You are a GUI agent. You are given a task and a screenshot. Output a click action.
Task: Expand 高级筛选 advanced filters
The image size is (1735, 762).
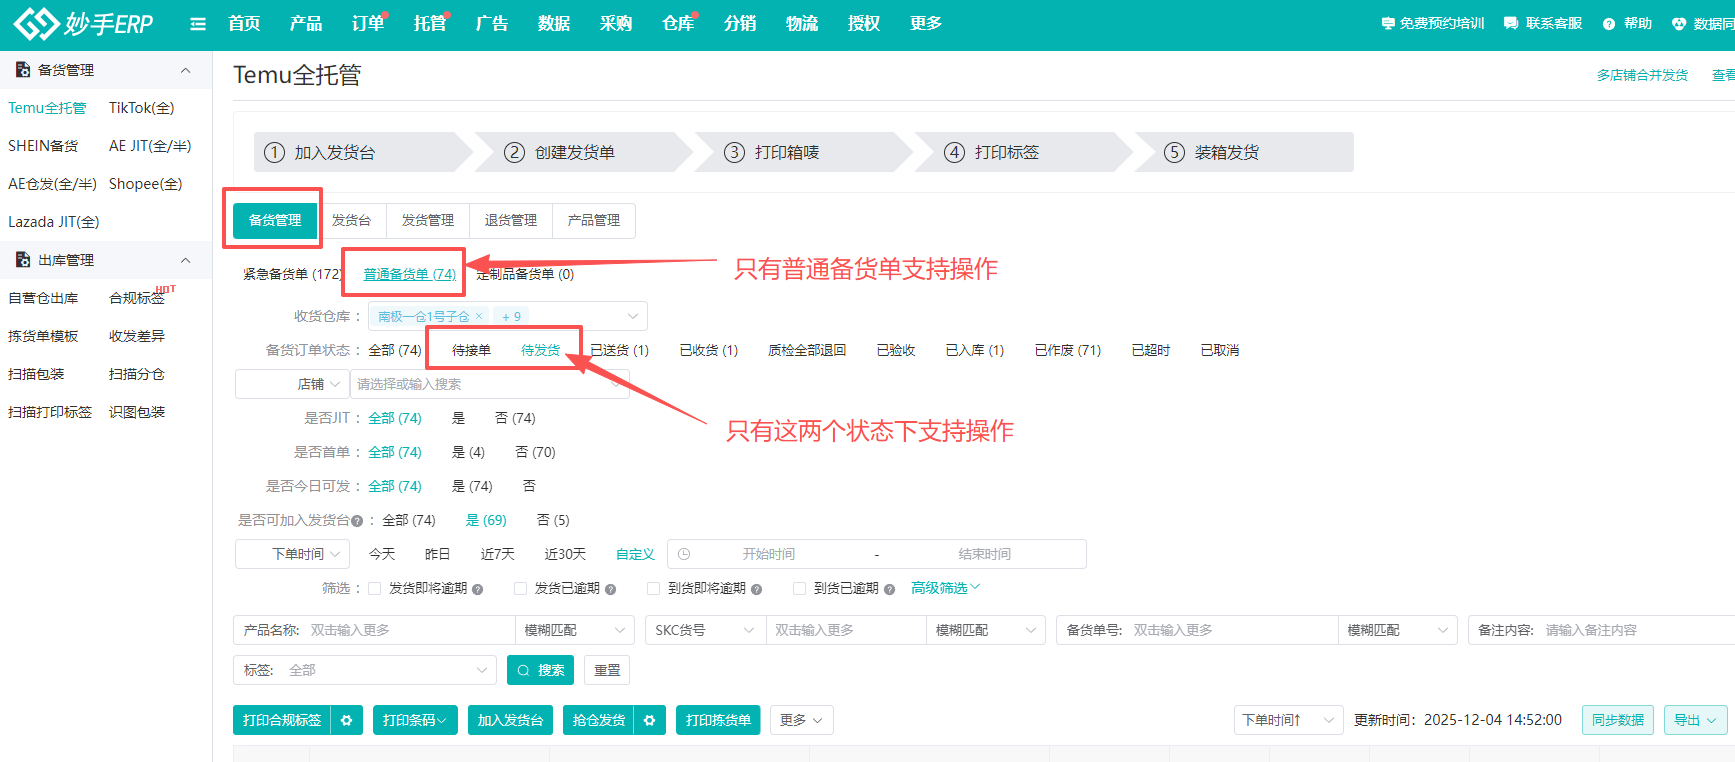(x=945, y=588)
